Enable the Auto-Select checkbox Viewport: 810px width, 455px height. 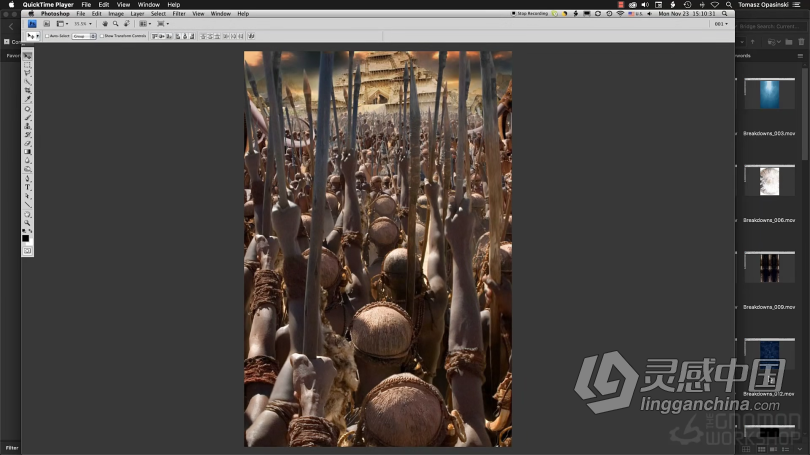click(x=47, y=36)
